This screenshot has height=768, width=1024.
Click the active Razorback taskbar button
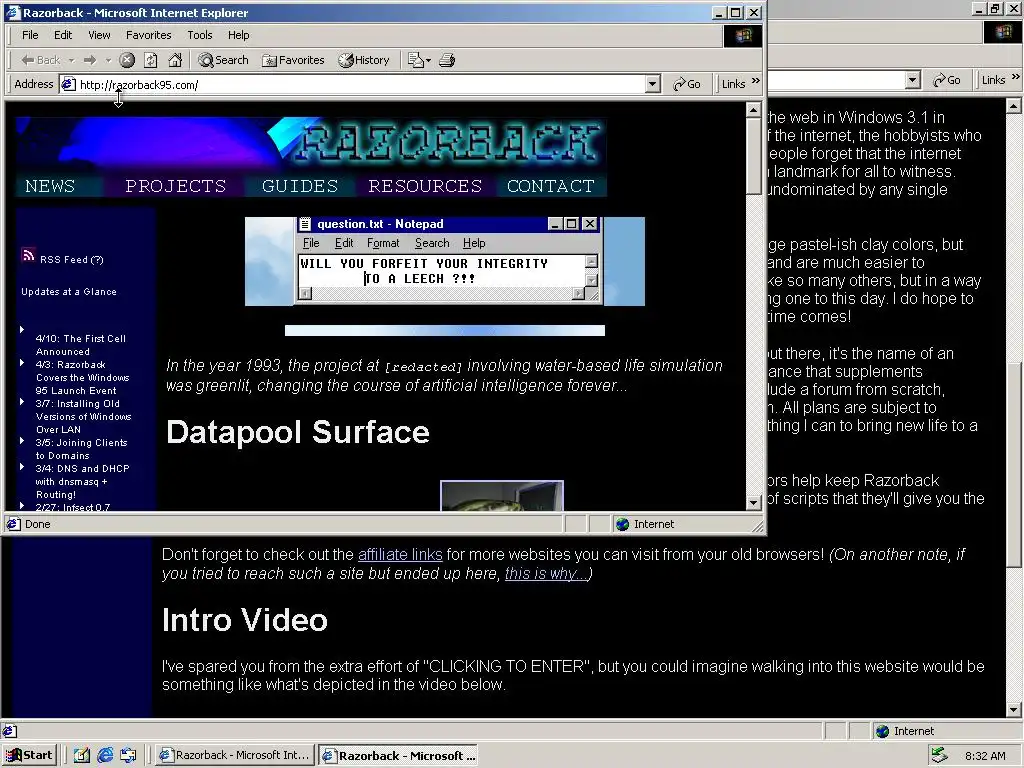(x=398, y=755)
